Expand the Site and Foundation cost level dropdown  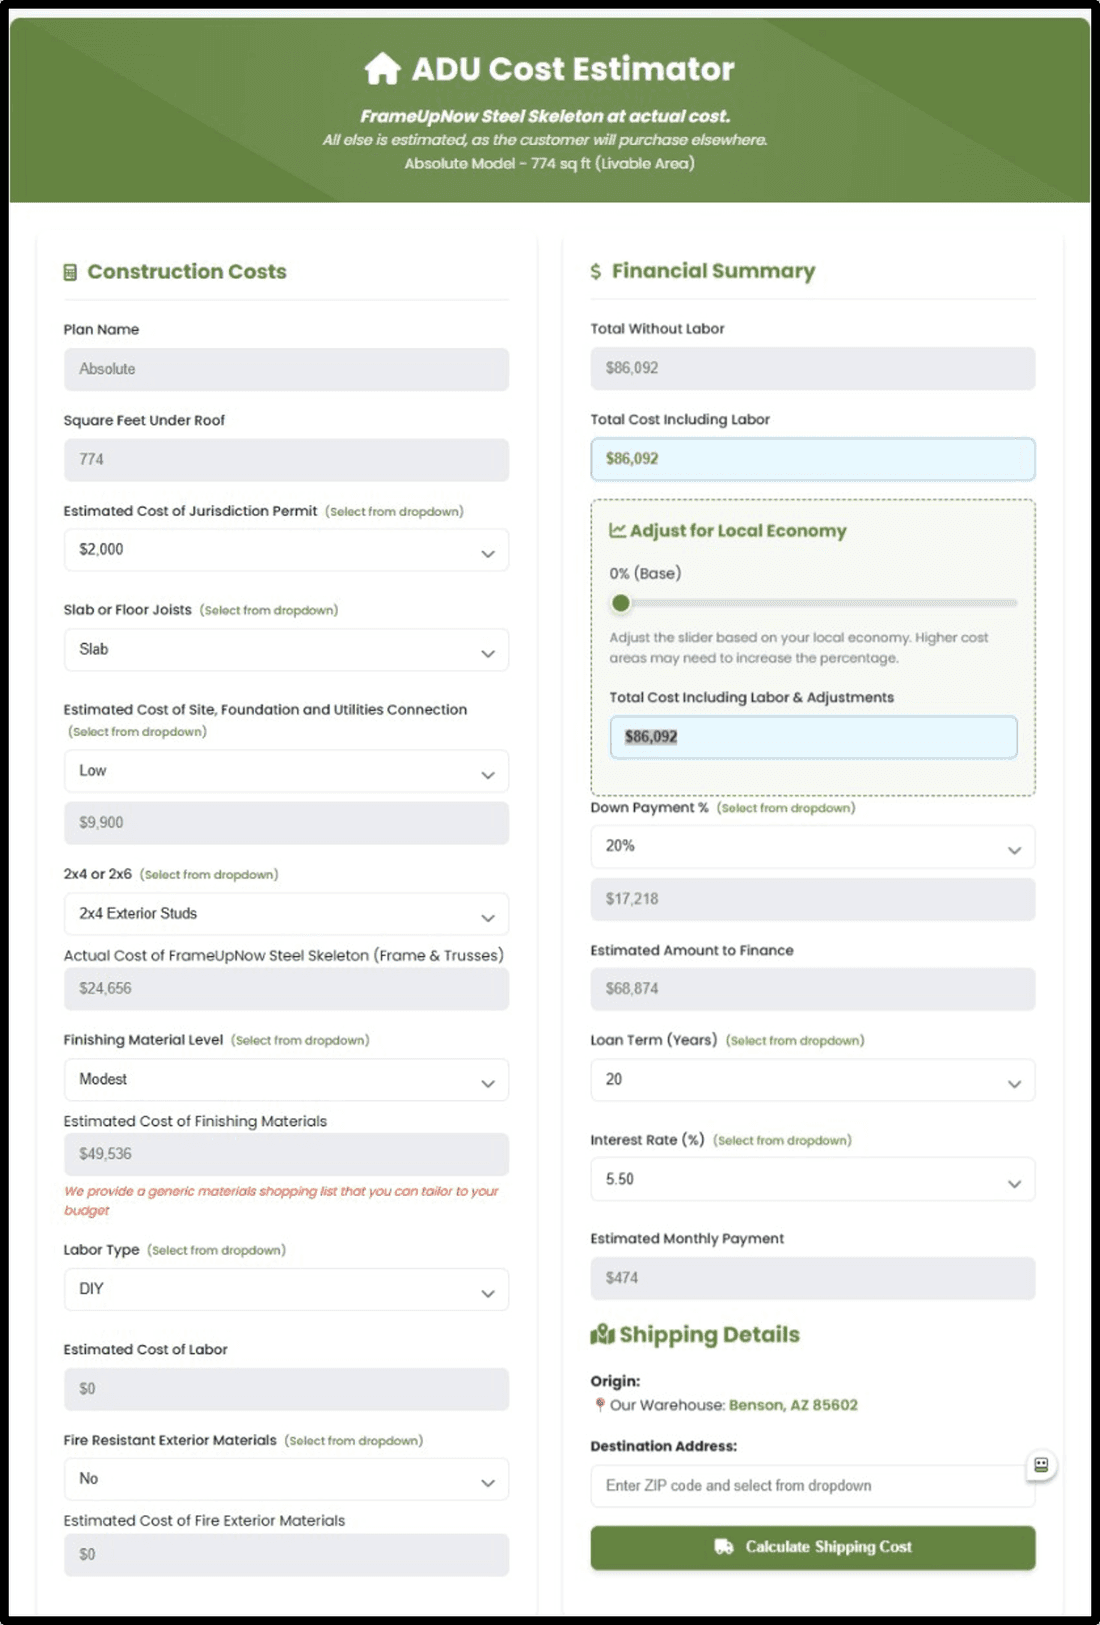pyautogui.click(x=286, y=771)
